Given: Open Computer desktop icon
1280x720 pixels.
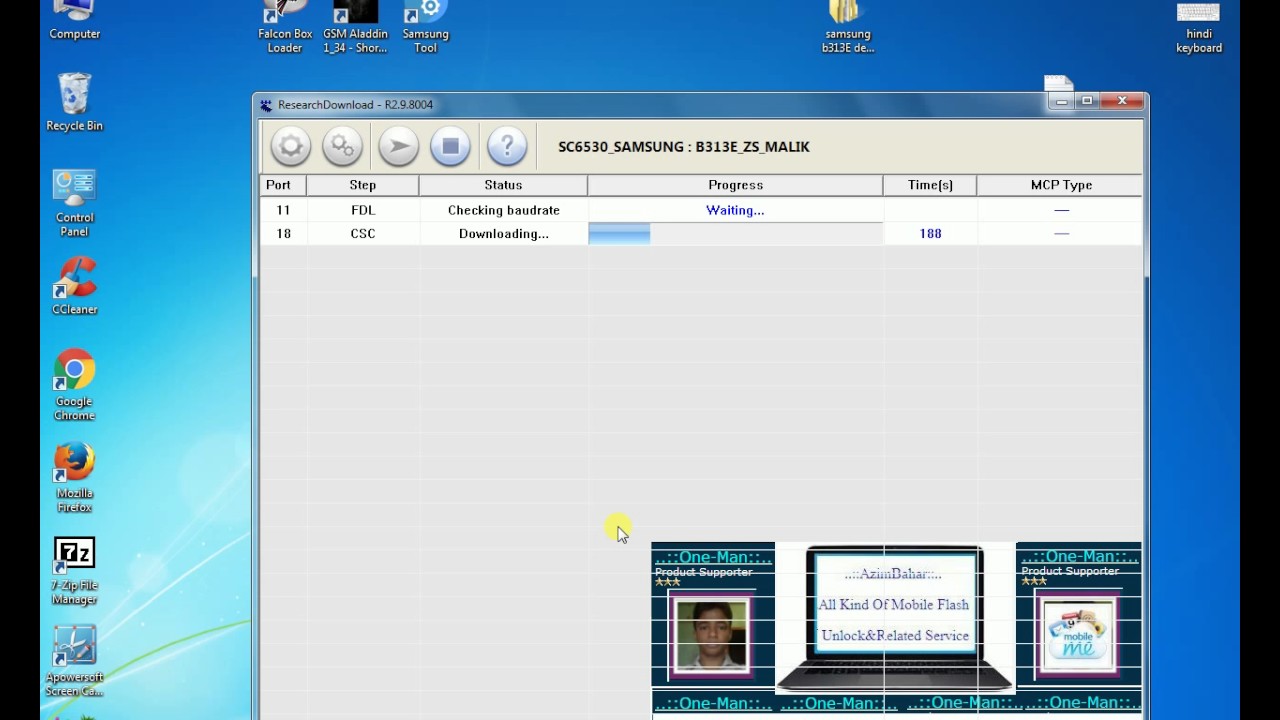Looking at the screenshot, I should click(x=75, y=20).
